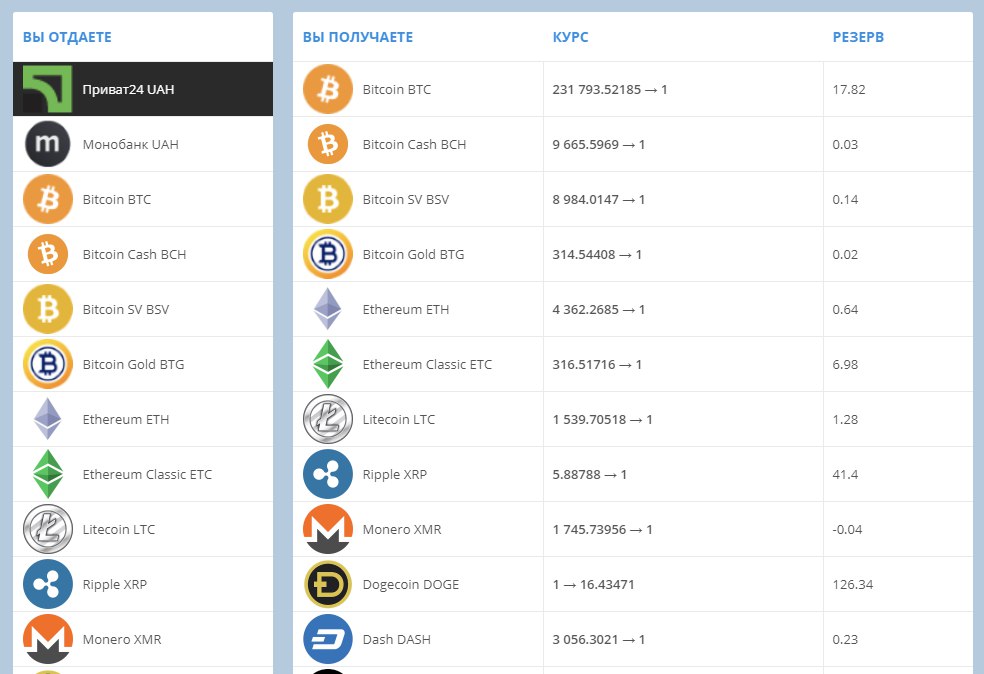The image size is (984, 674).
Task: Click the rate 231 793.52185 → 1
Action: coord(610,89)
